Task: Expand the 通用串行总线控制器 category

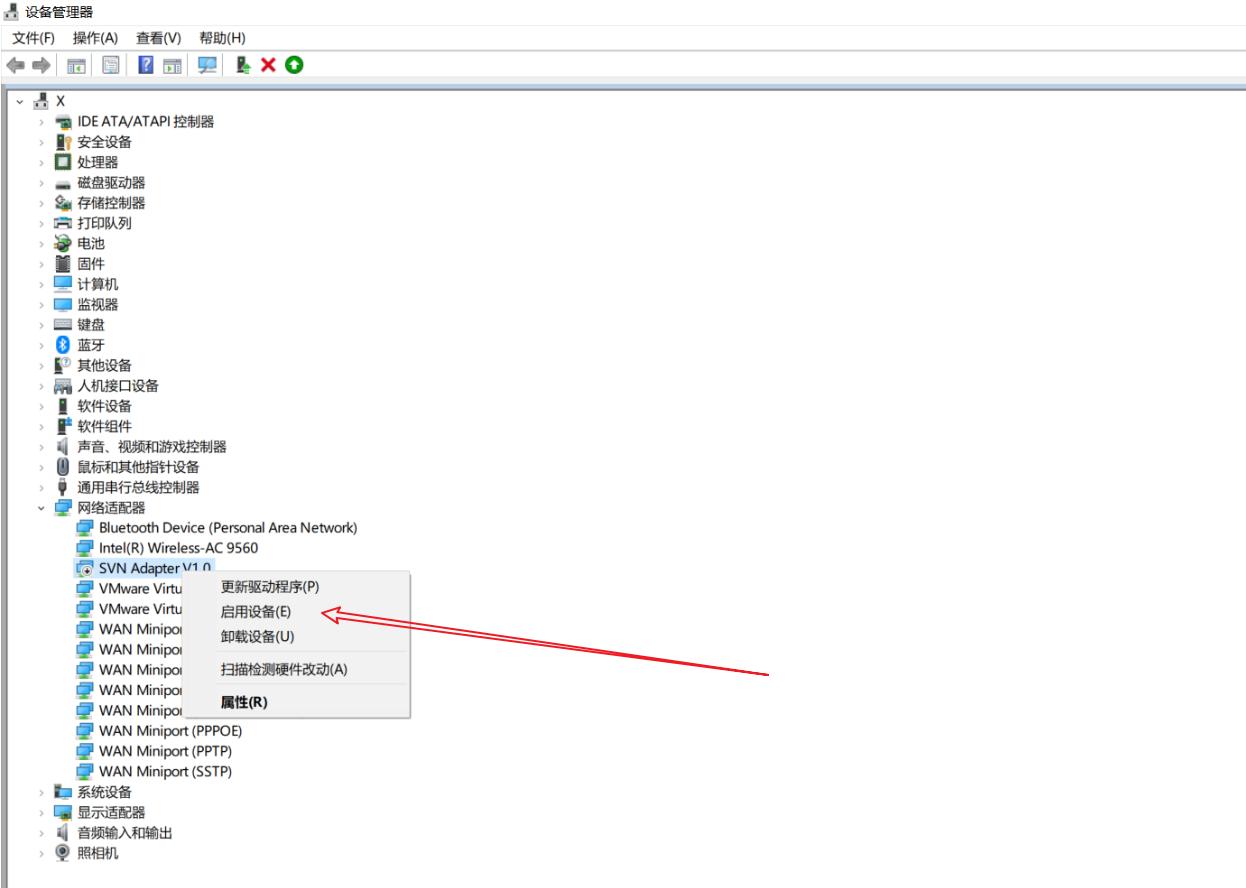Action: pos(41,487)
